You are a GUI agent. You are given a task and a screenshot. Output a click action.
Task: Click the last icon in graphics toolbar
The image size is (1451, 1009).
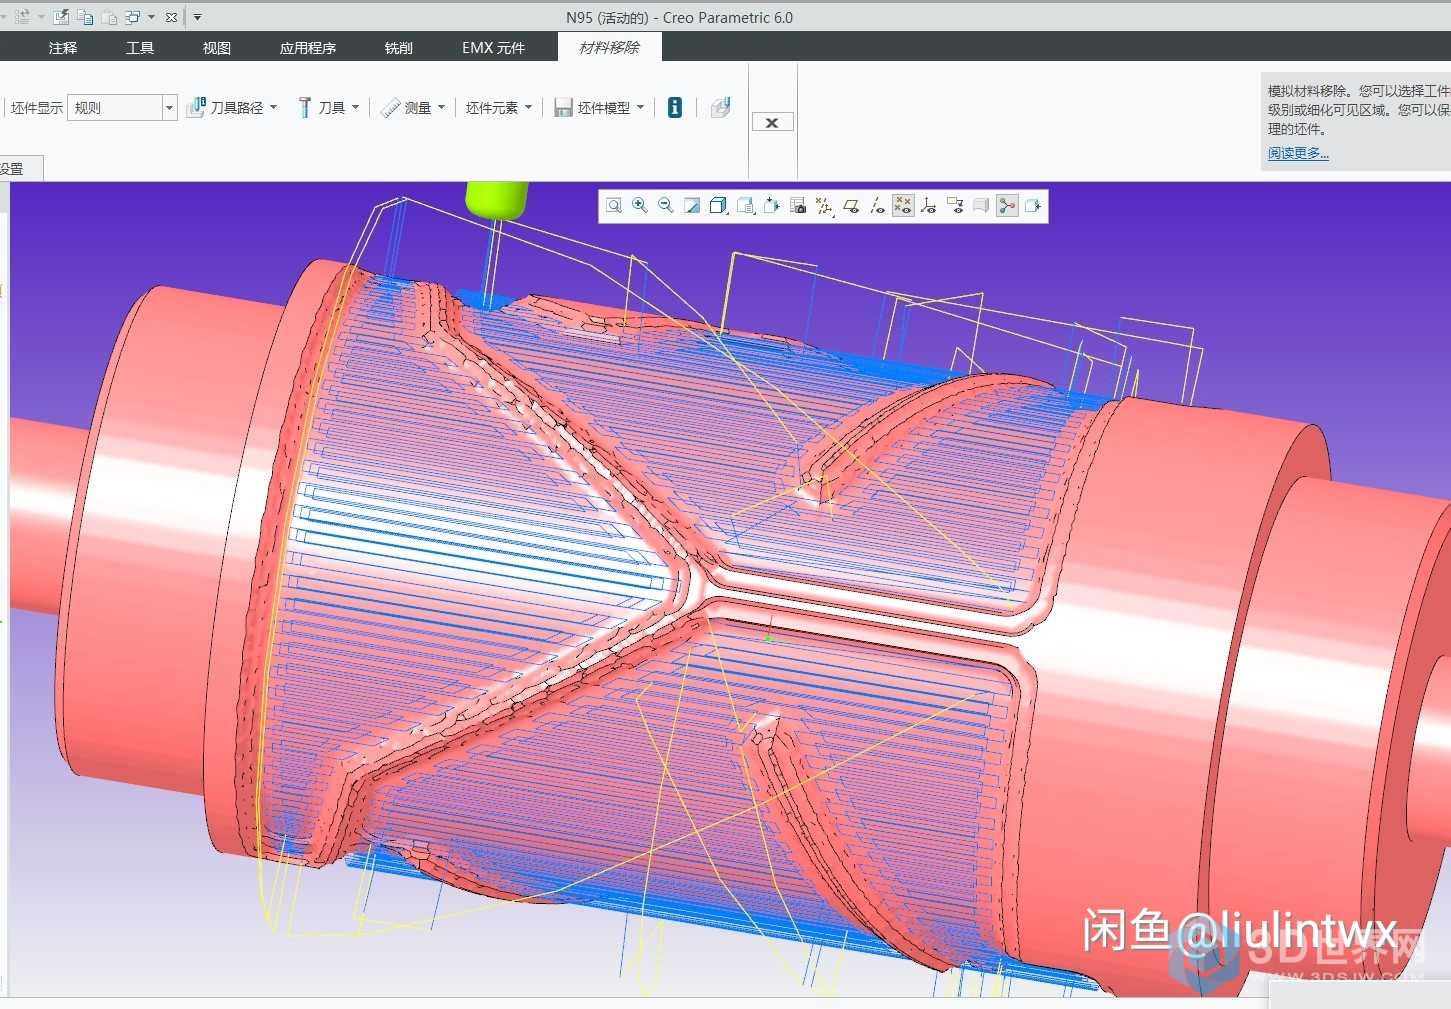1033,206
